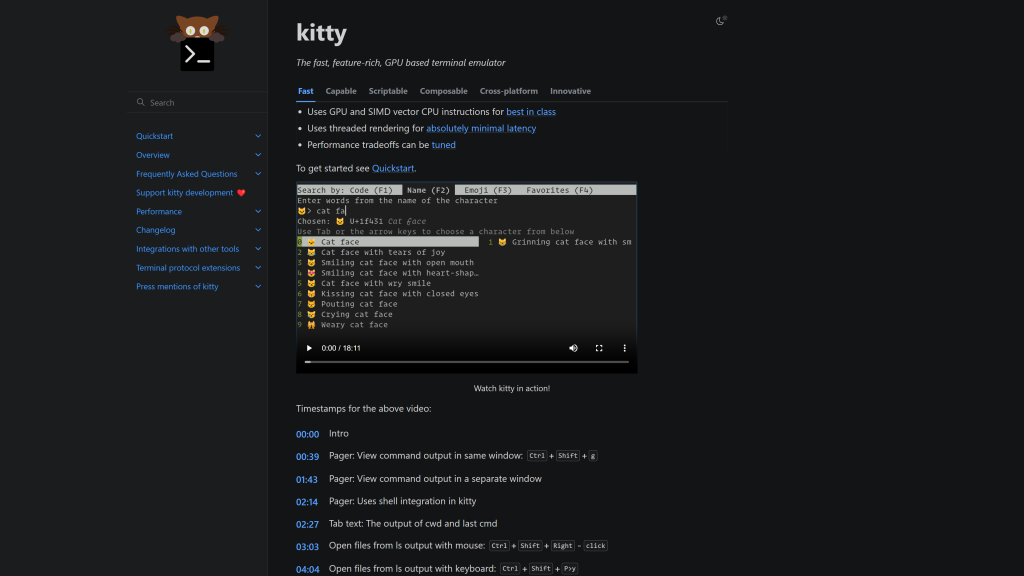The width and height of the screenshot is (1024, 576).
Task: Click 'Watch kitty in action!' caption
Action: (512, 389)
